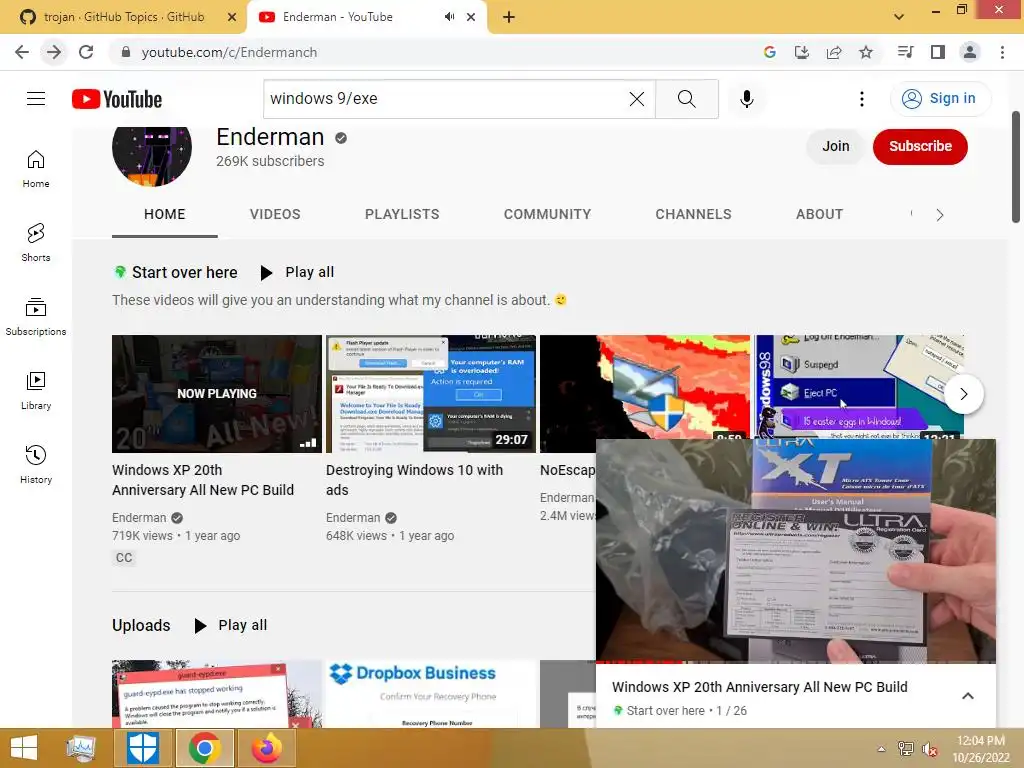Viewport: 1024px width, 768px height.
Task: Select the HOME channel tab
Action: [x=165, y=214]
